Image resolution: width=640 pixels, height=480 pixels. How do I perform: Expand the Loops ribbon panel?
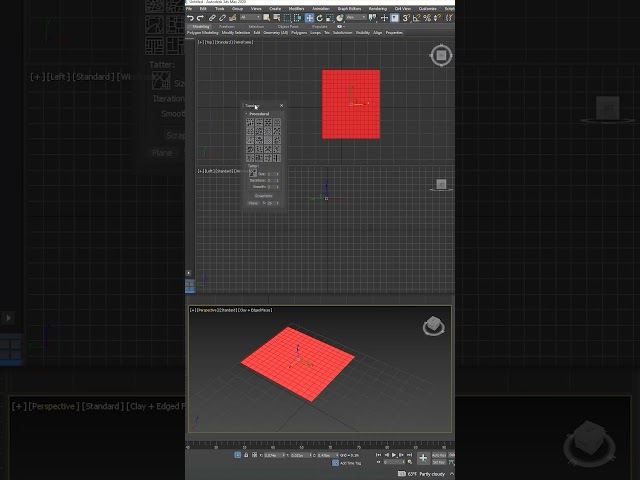(315, 33)
